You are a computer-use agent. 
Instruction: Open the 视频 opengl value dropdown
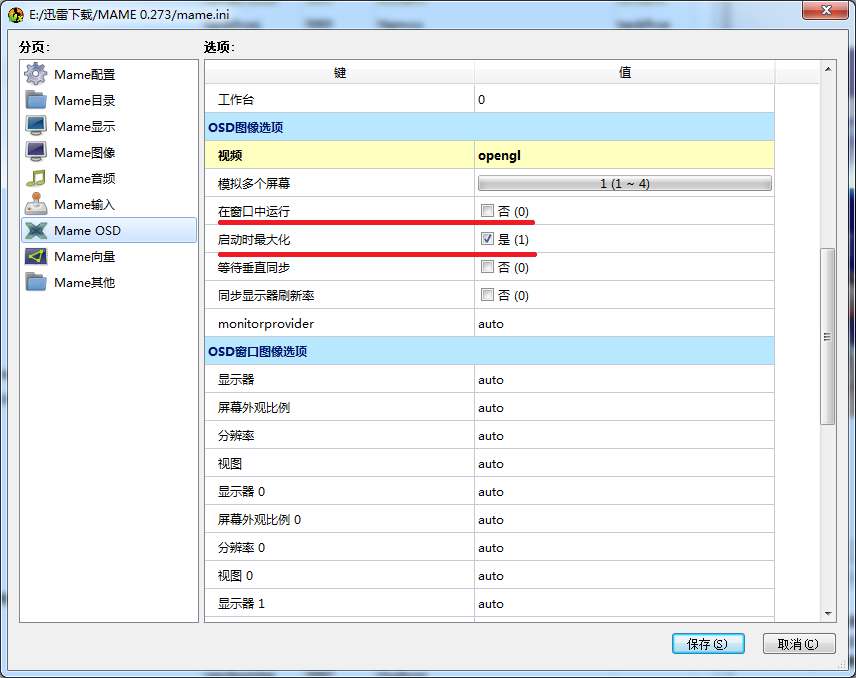click(624, 156)
